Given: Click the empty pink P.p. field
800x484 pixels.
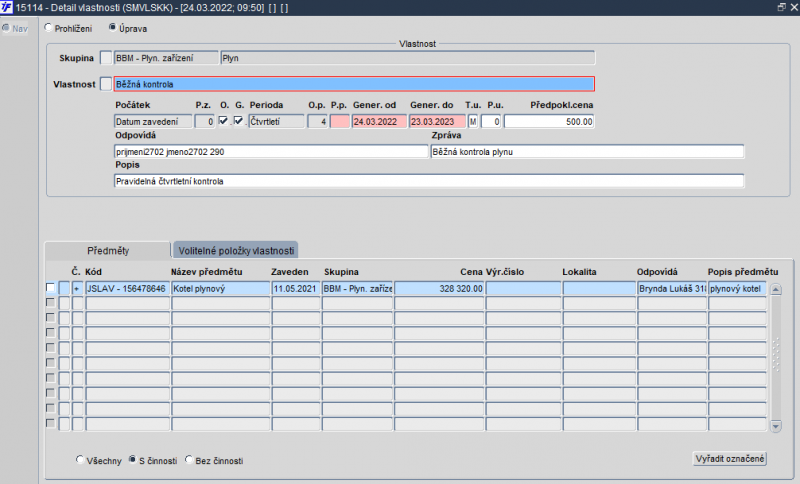Looking at the screenshot, I should (x=340, y=121).
